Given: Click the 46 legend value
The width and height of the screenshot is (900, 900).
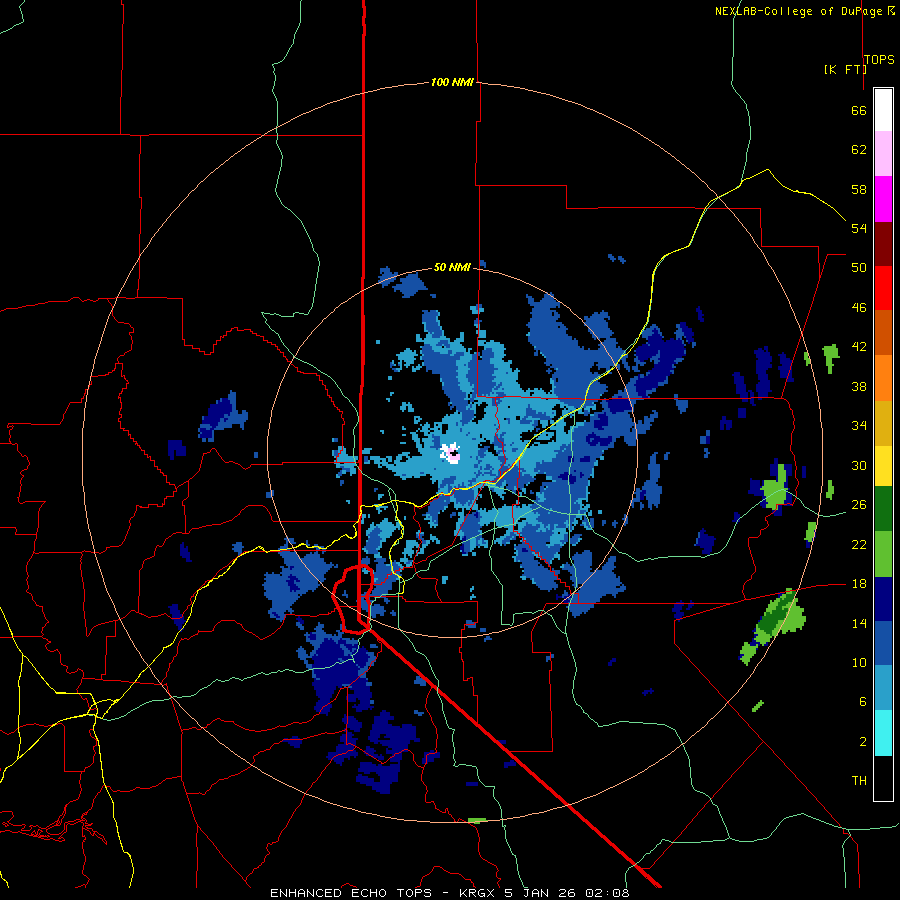Looking at the screenshot, I should (x=859, y=308).
